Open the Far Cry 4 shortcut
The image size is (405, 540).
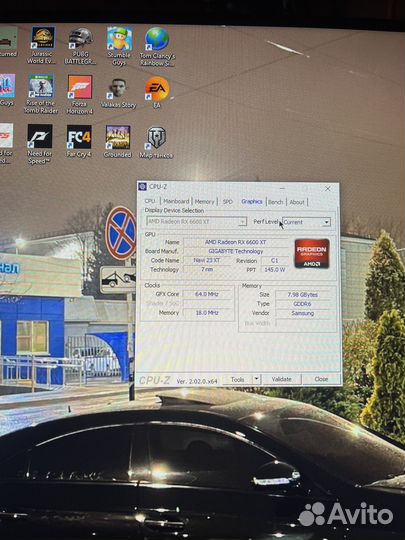[x=79, y=141]
